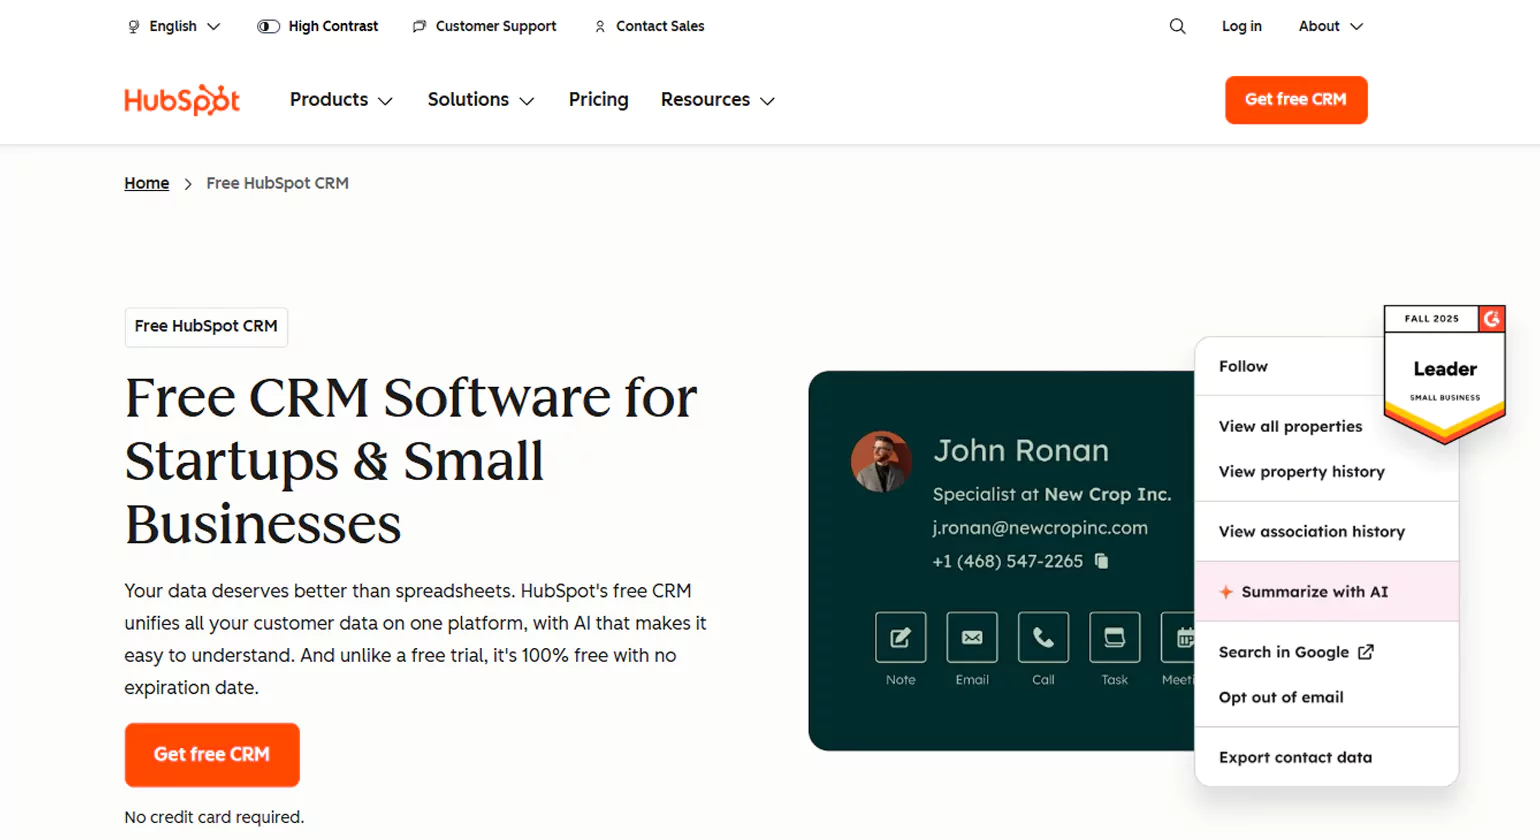Click the Call icon on the contact card

click(x=1042, y=640)
